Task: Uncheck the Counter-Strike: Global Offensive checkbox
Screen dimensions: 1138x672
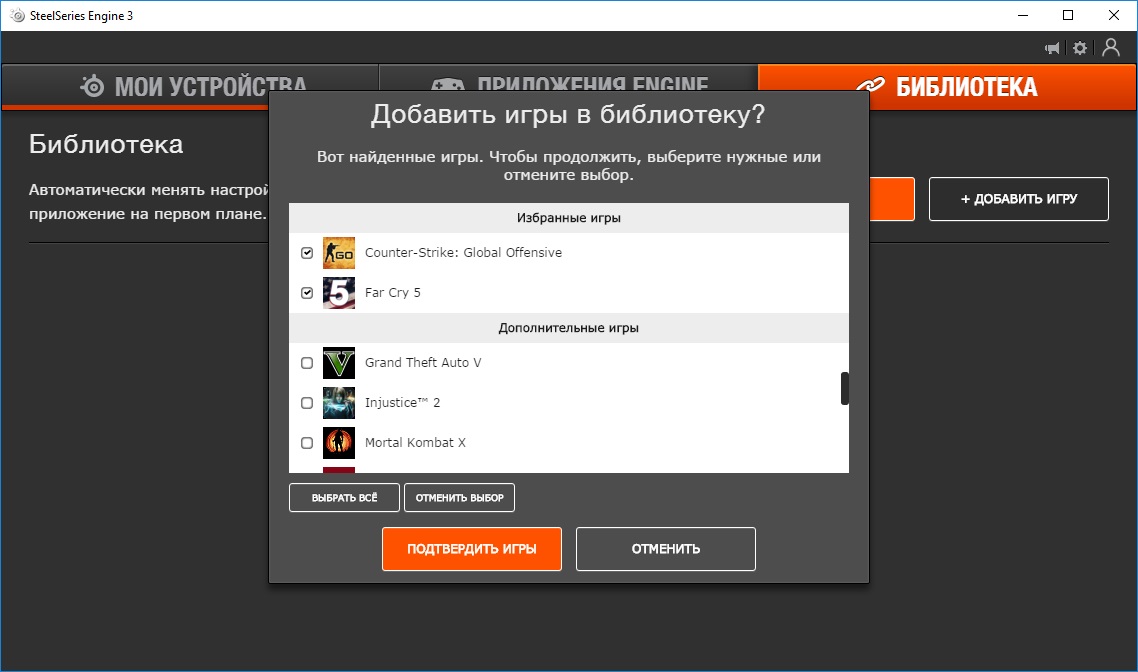Action: pos(307,253)
